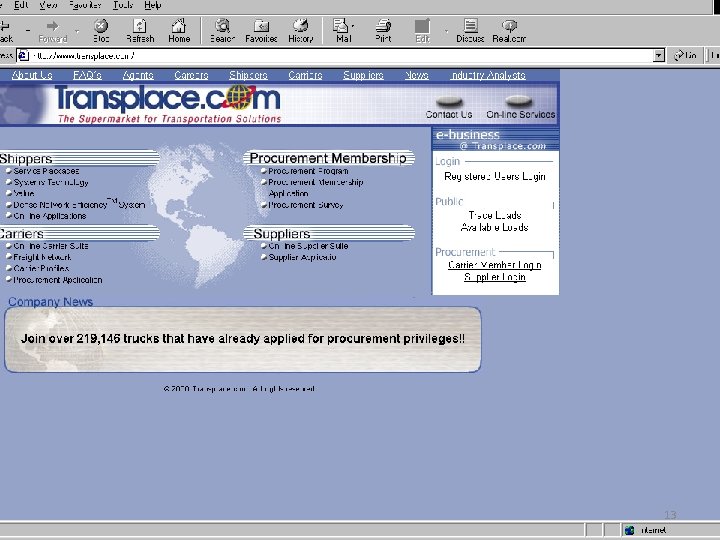Open the History toolbar icon
Screen dimensions: 720x540
click(301, 31)
